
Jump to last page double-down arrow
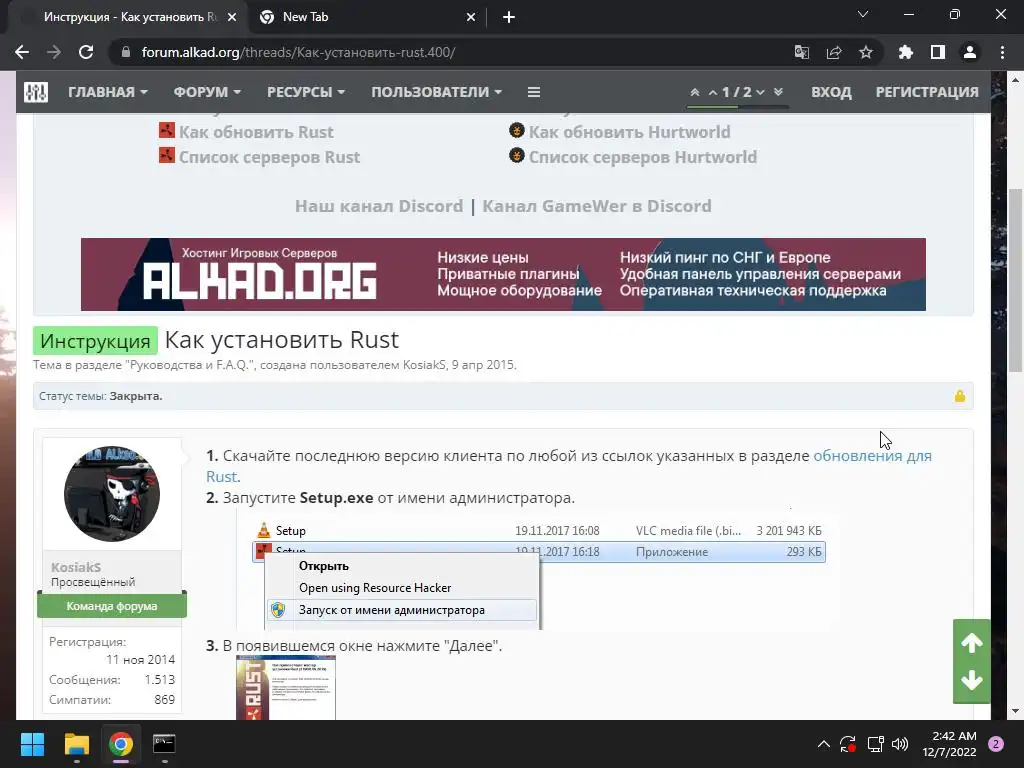point(778,92)
